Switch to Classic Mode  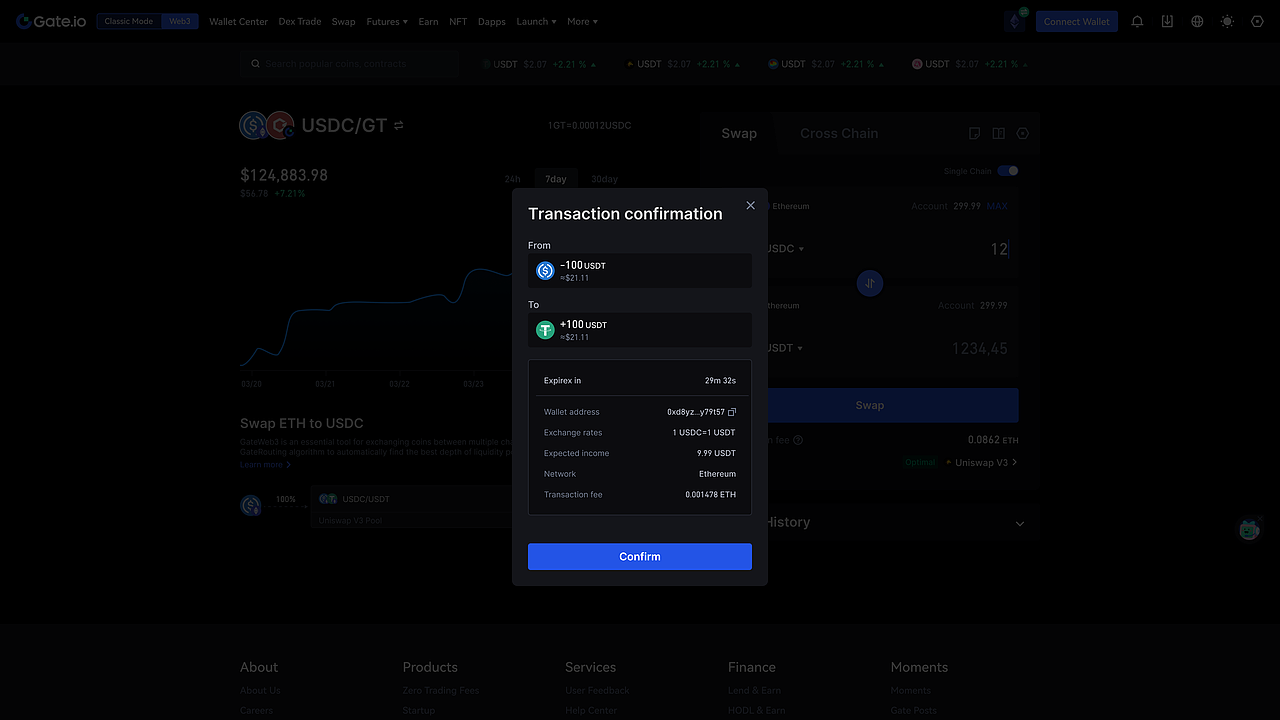pos(128,21)
